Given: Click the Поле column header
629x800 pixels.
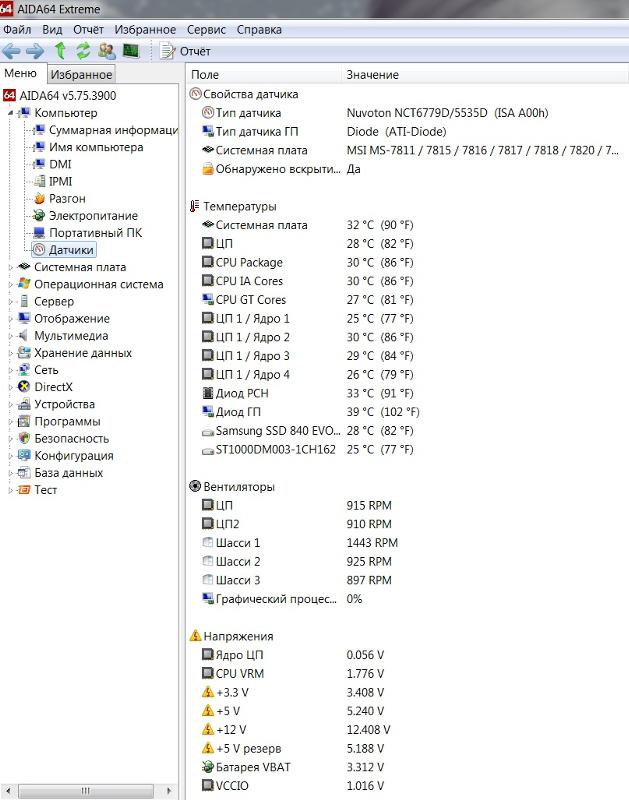Looking at the screenshot, I should 264,74.
